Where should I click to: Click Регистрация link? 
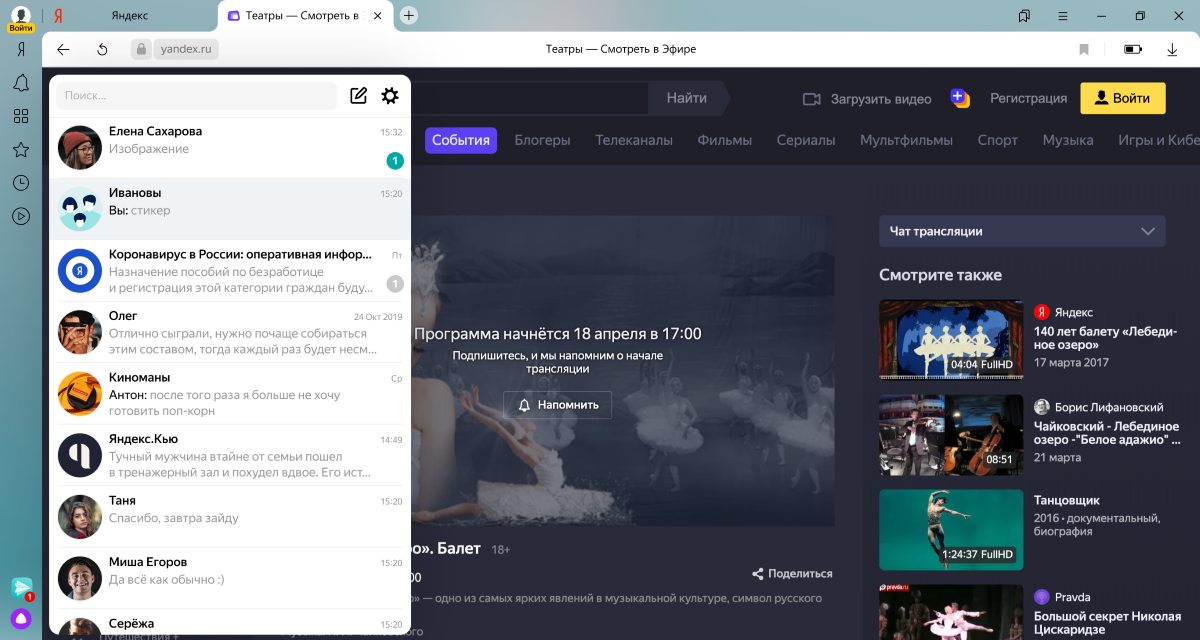pos(1029,98)
